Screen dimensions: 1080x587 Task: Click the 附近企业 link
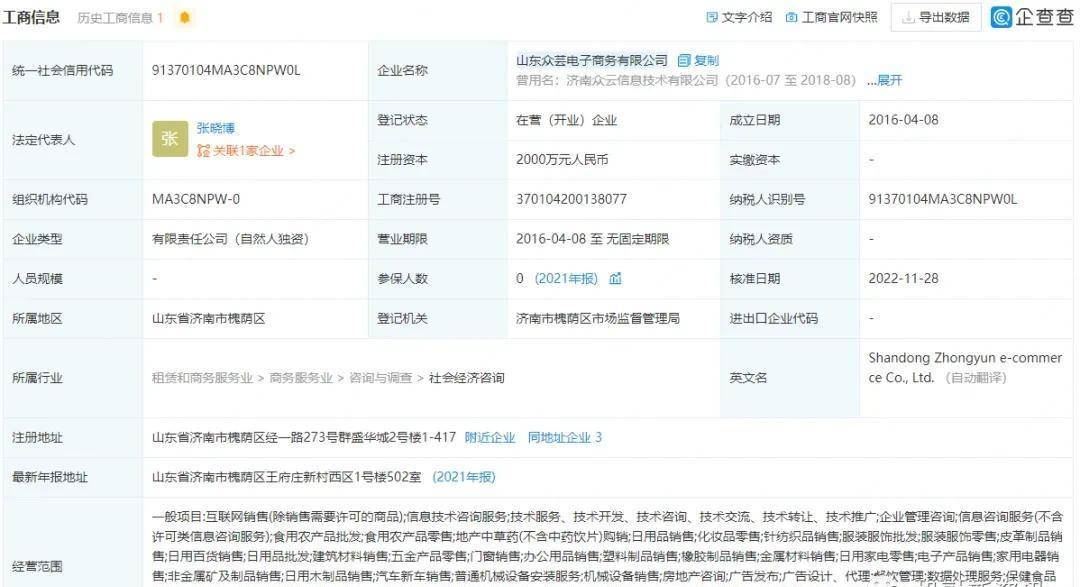point(490,437)
